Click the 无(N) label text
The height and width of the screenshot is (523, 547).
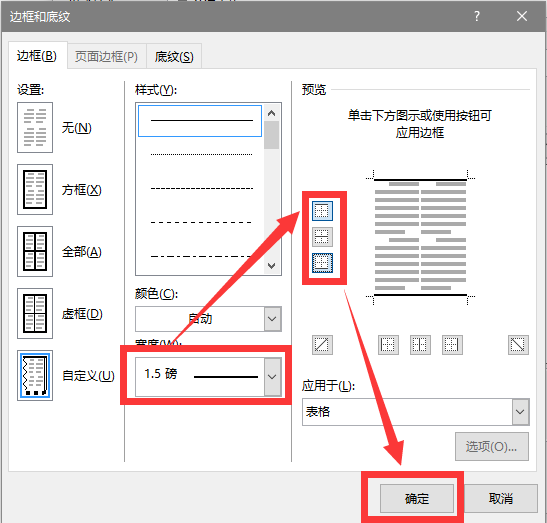pyautogui.click(x=76, y=128)
